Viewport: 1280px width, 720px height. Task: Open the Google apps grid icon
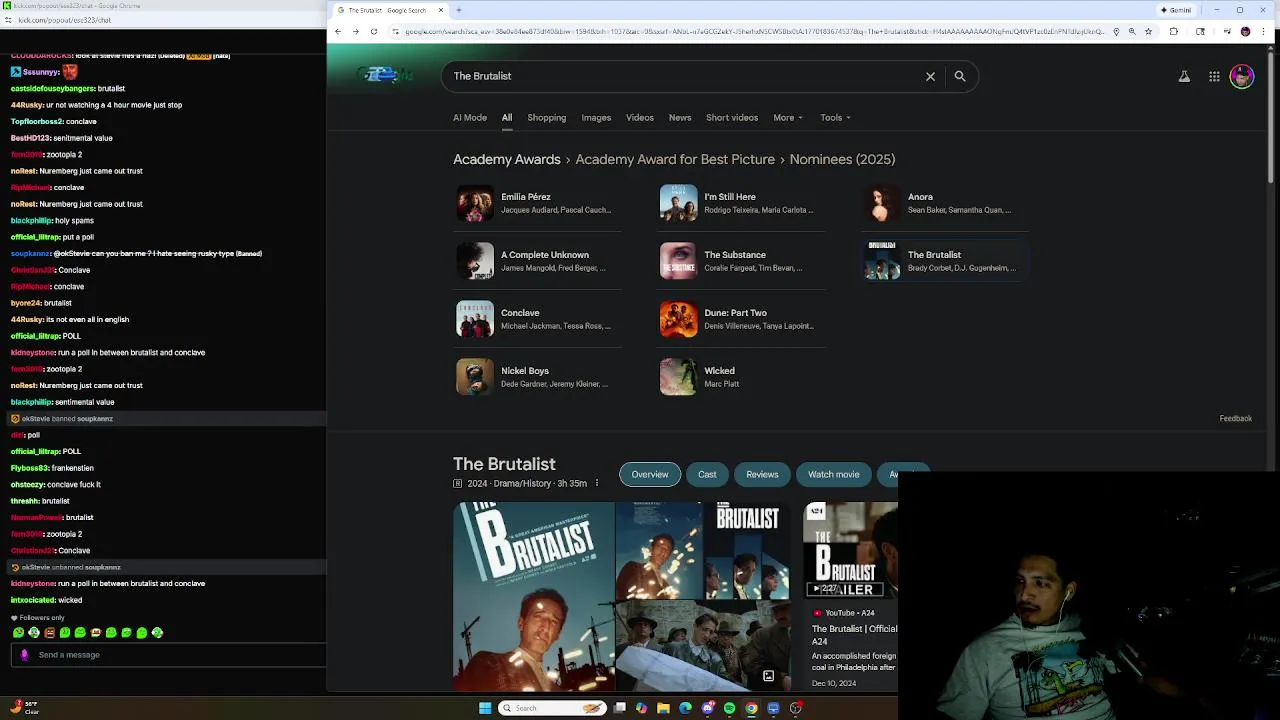1214,76
